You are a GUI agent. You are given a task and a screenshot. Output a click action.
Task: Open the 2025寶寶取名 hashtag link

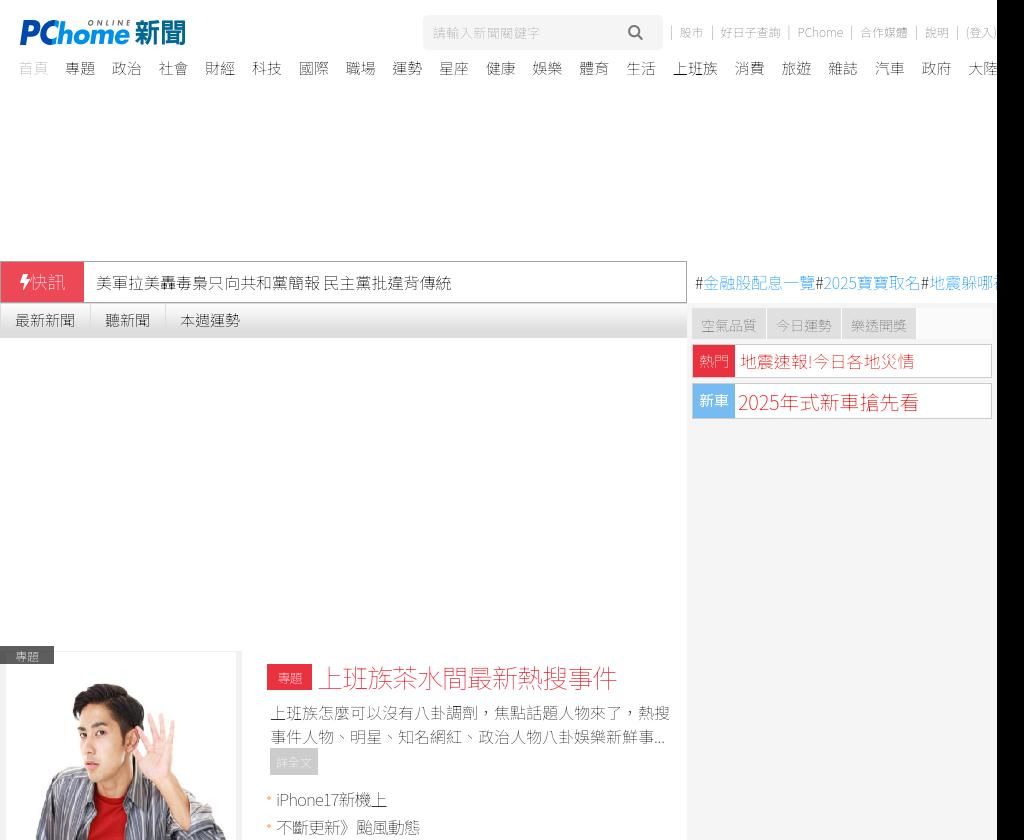(871, 283)
